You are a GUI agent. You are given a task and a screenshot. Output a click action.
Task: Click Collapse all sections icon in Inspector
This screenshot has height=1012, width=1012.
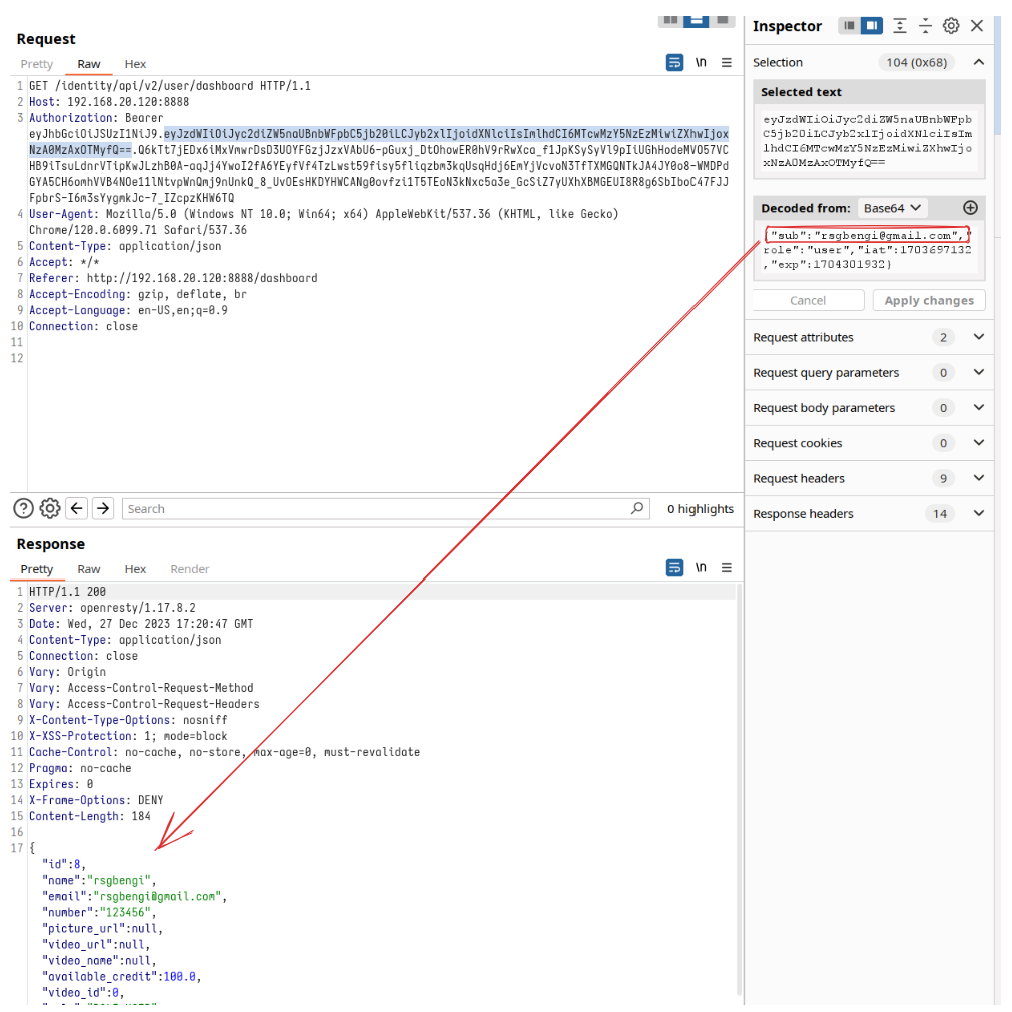coord(926,26)
